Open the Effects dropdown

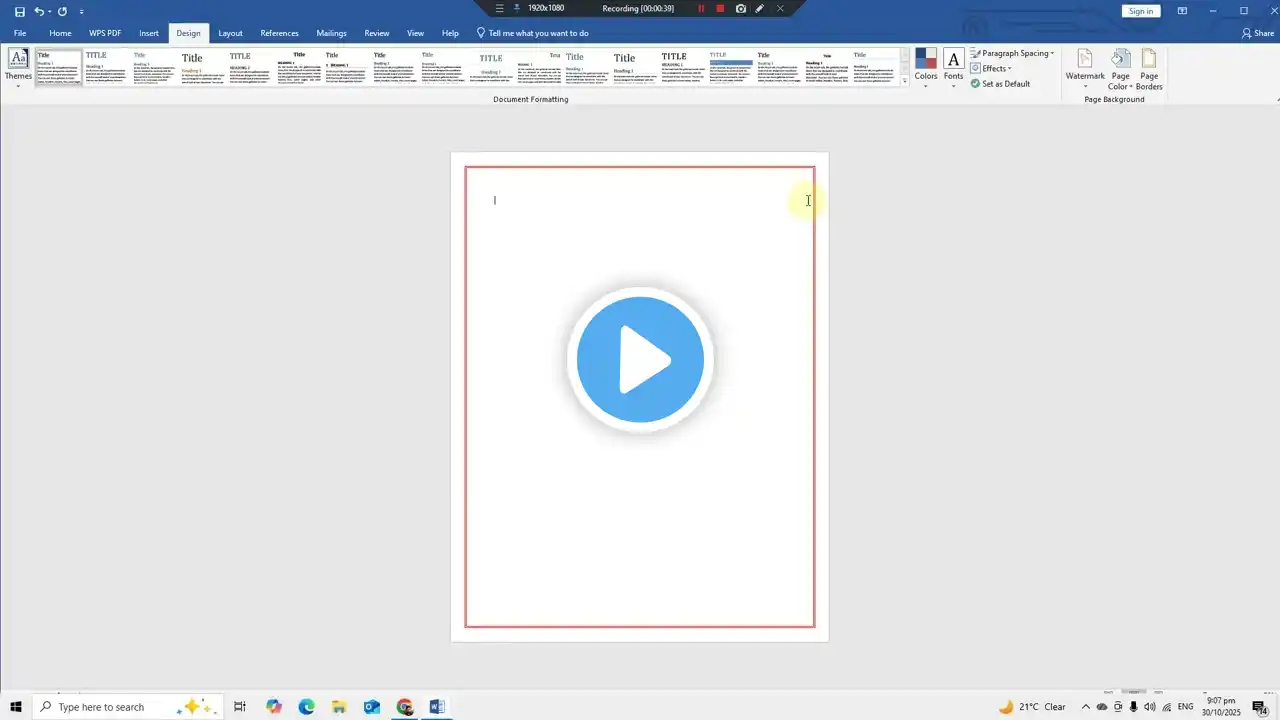(x=991, y=68)
